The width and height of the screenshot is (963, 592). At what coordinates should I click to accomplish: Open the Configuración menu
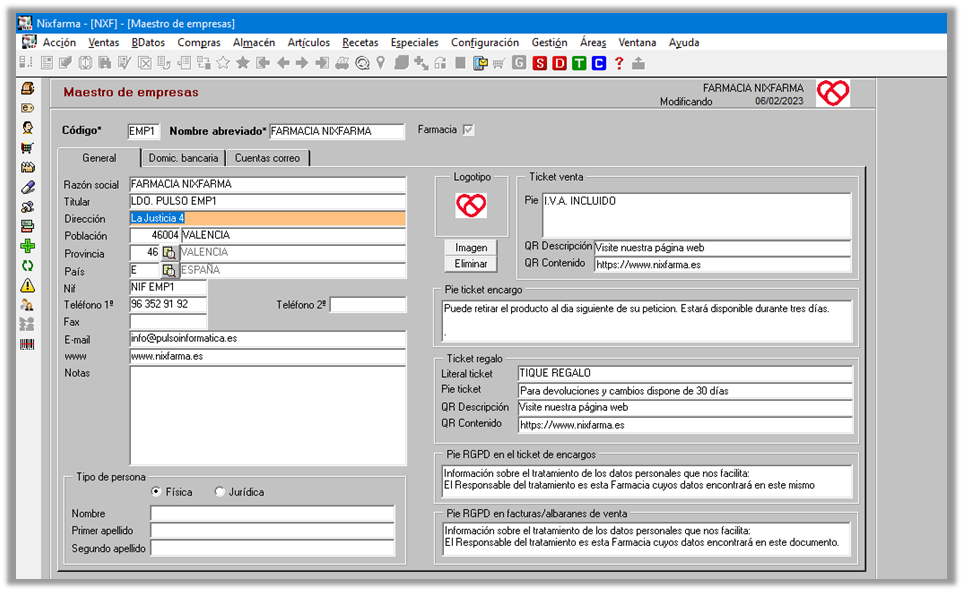point(485,42)
